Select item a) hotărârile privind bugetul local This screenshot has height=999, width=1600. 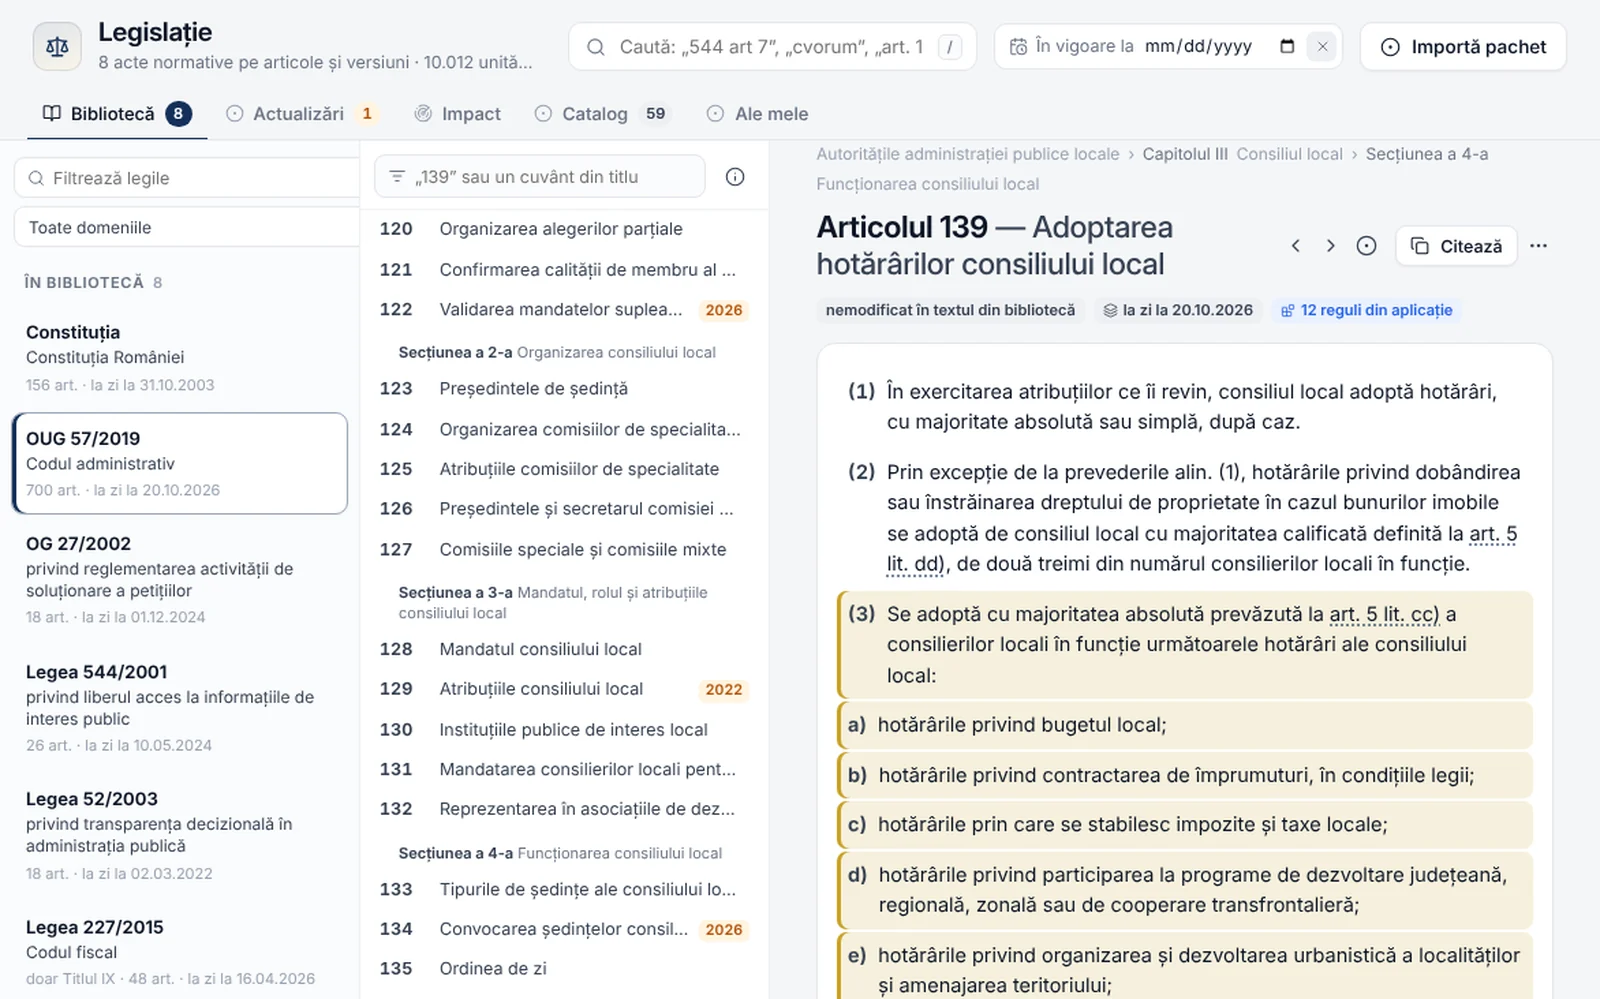click(x=1186, y=725)
